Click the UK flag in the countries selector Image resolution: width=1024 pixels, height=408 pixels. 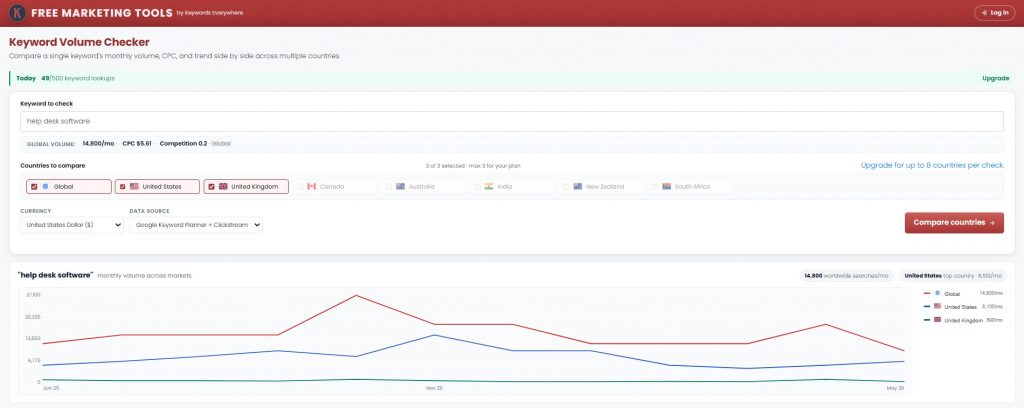[x=223, y=187]
